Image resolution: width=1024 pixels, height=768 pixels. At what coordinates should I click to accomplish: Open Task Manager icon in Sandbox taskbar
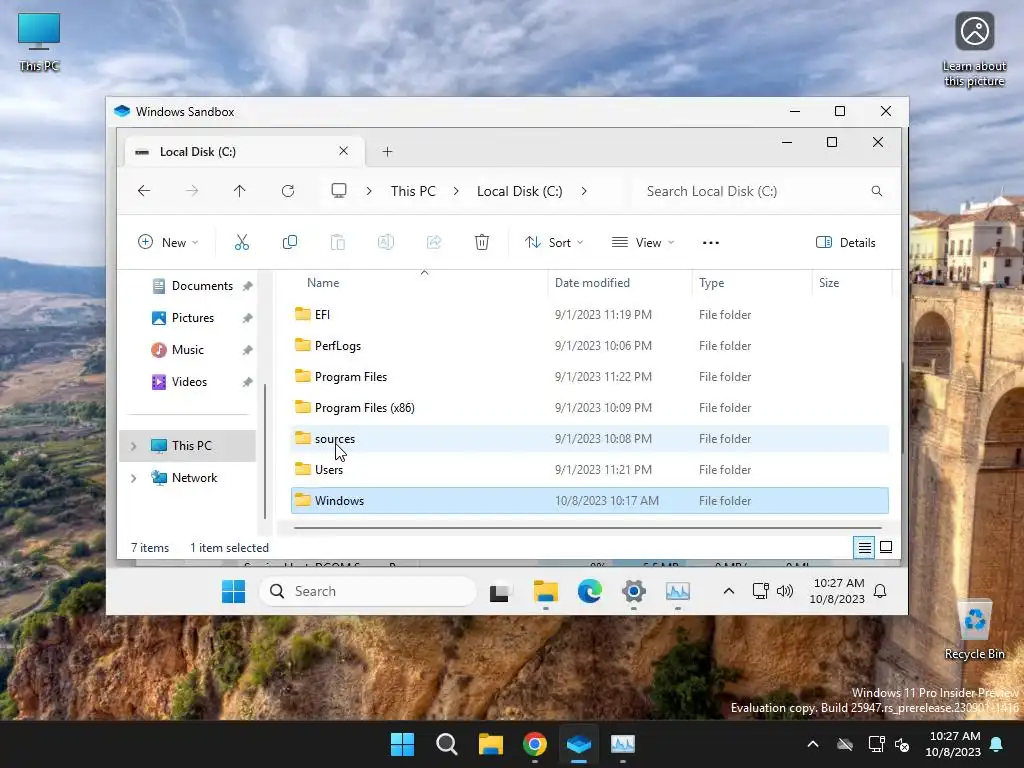678,592
